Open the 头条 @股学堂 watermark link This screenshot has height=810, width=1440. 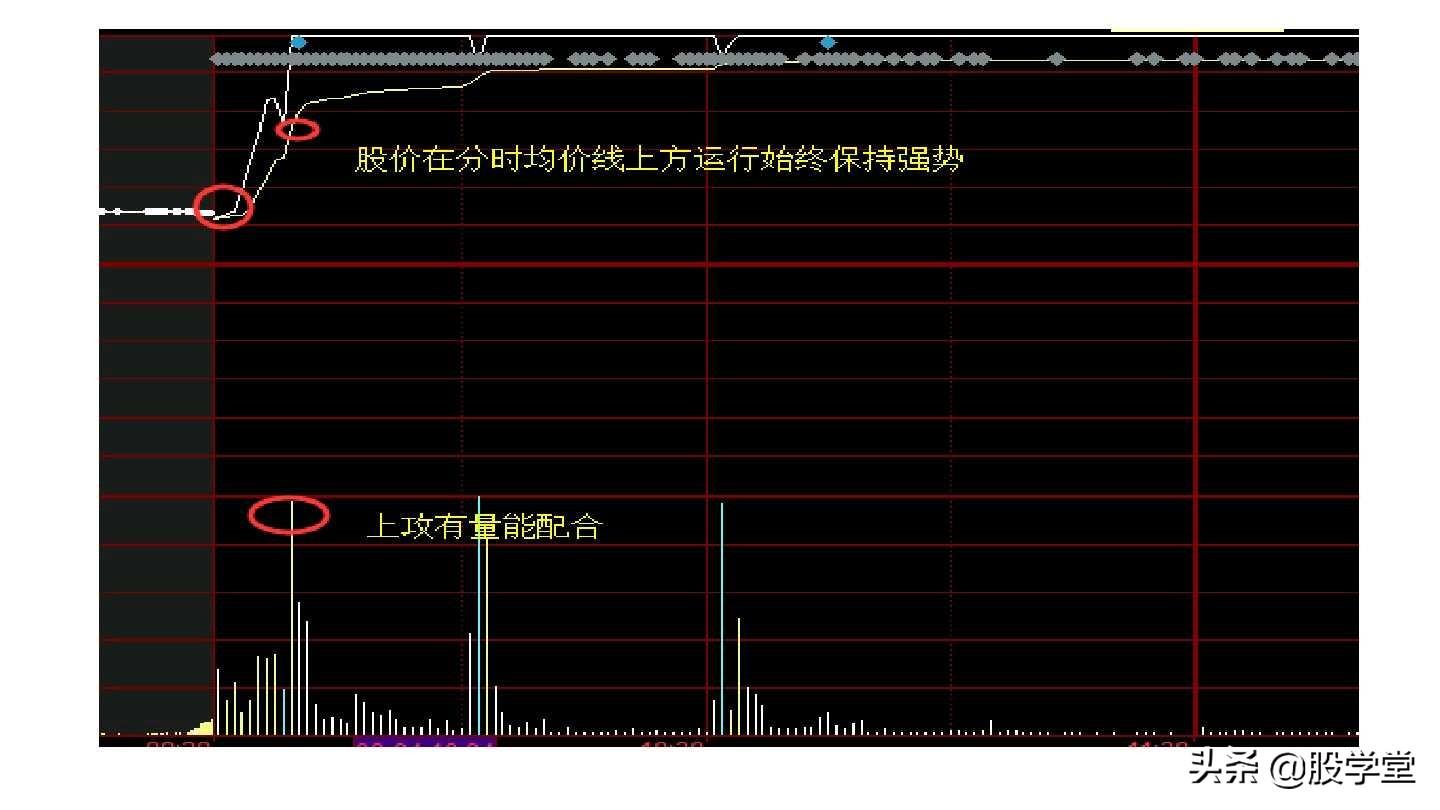pyautogui.click(x=1302, y=769)
